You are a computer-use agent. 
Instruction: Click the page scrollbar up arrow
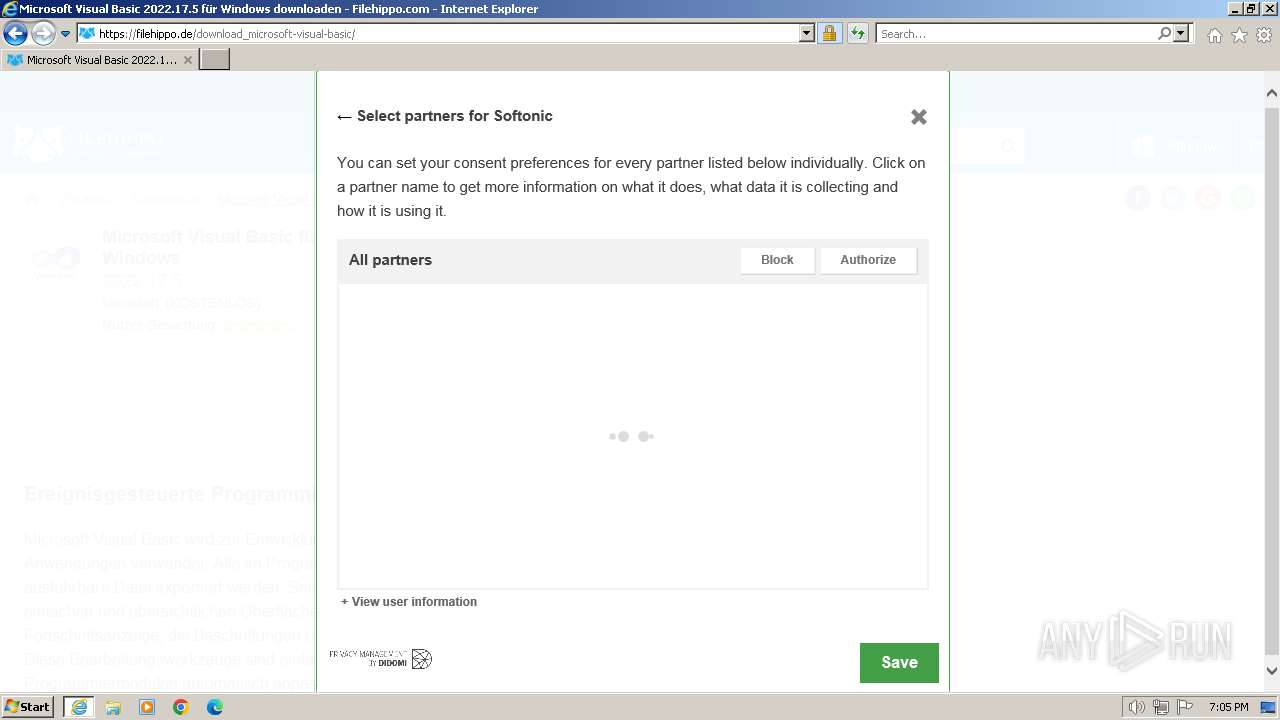[1271, 93]
